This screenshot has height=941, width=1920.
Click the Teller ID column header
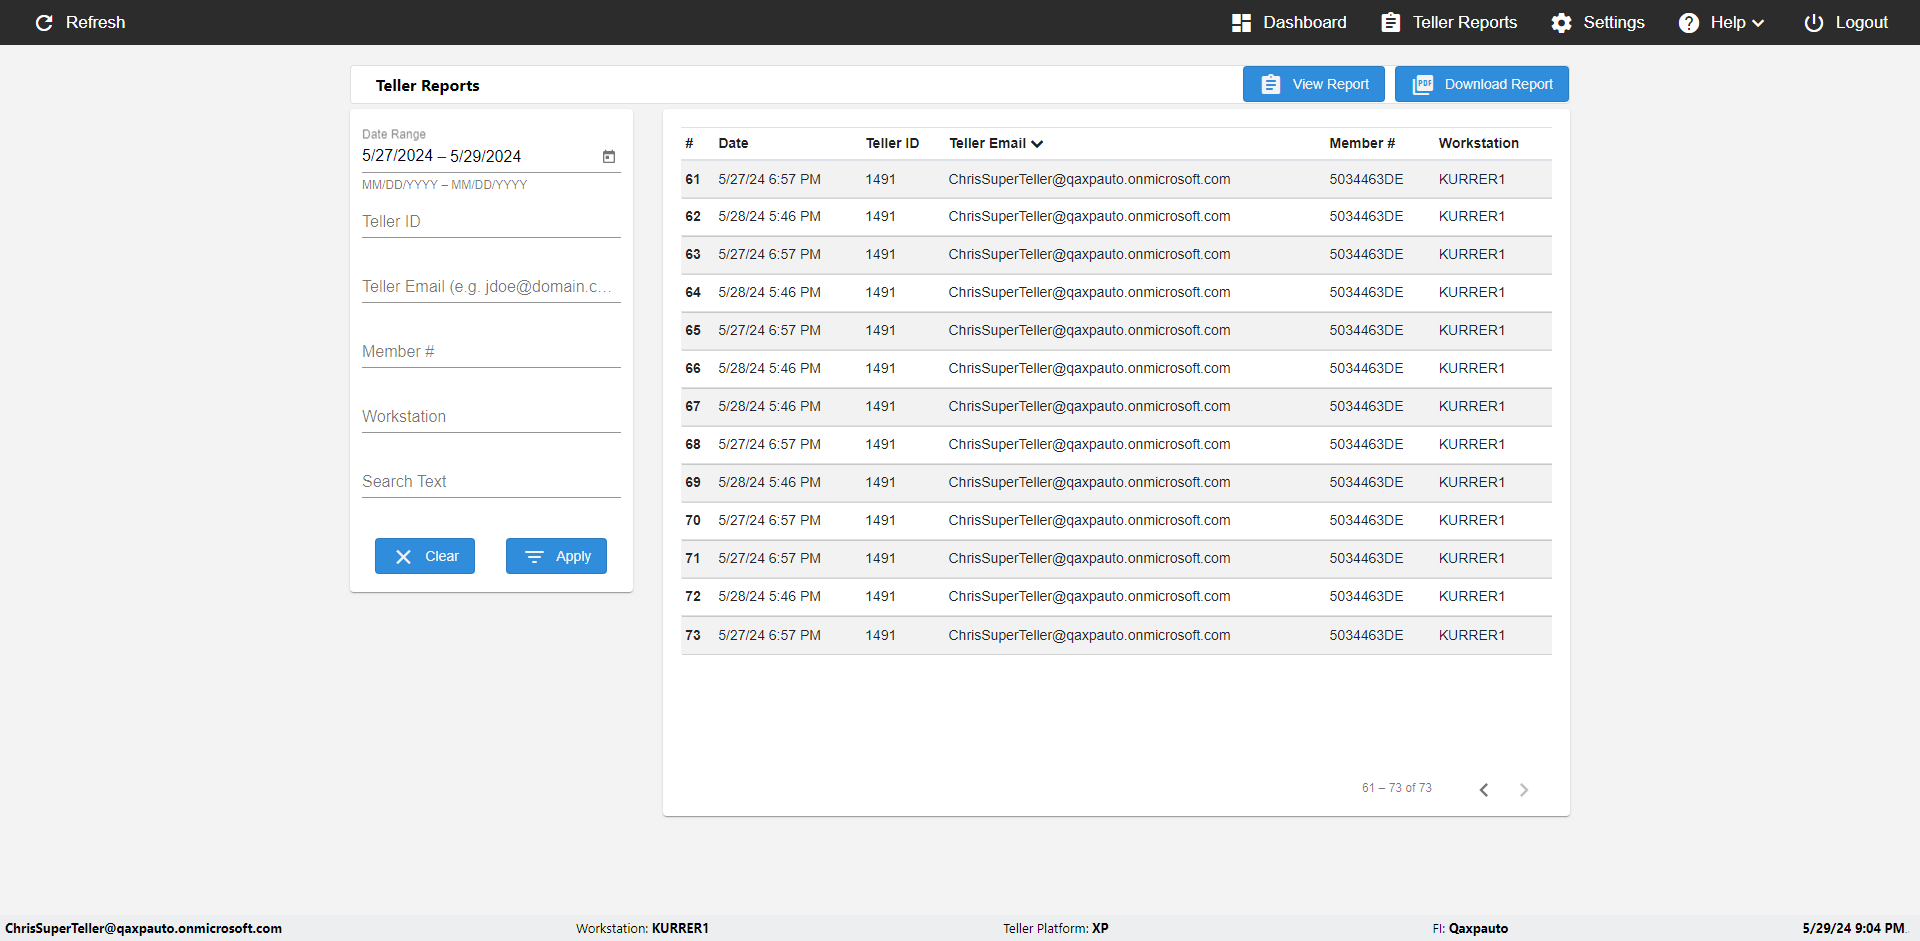tap(892, 144)
